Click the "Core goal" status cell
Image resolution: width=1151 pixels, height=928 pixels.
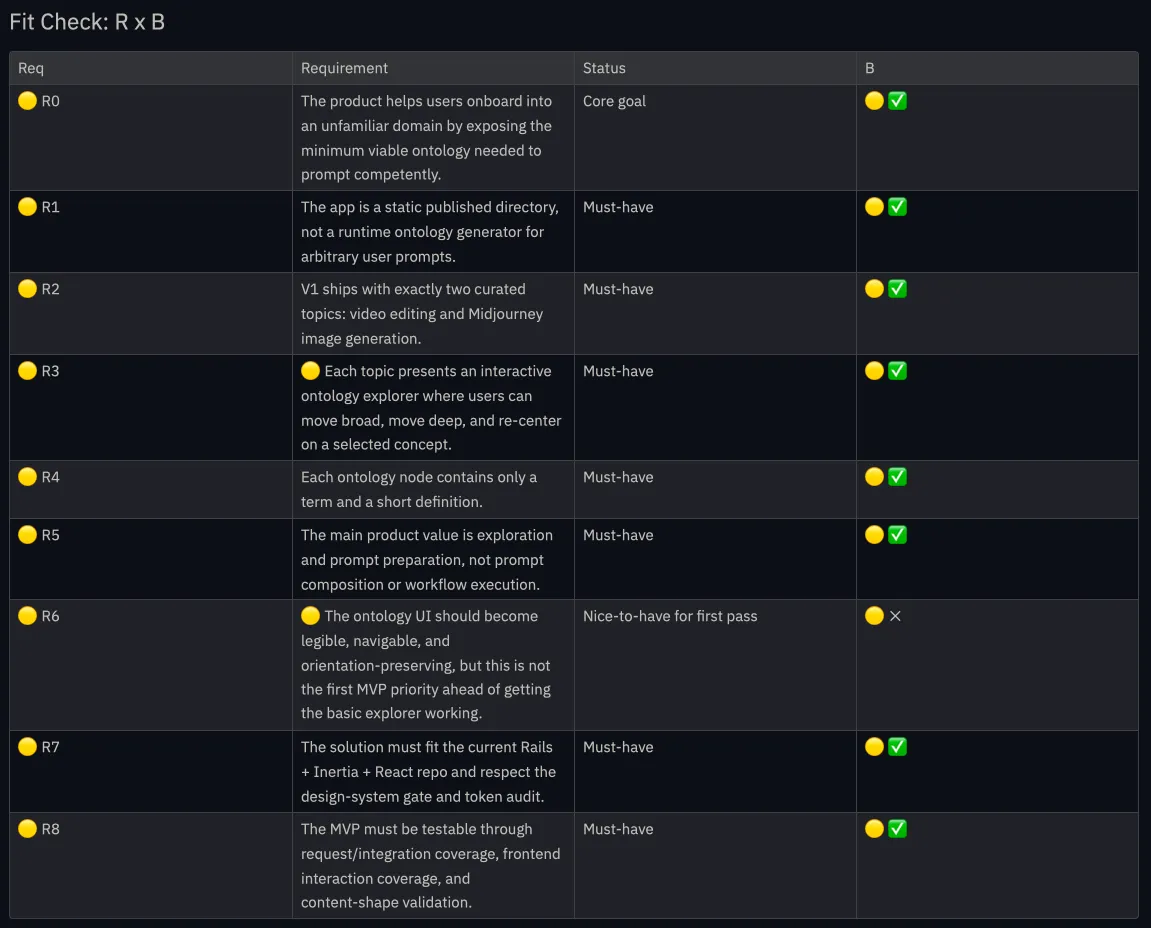click(x=614, y=101)
